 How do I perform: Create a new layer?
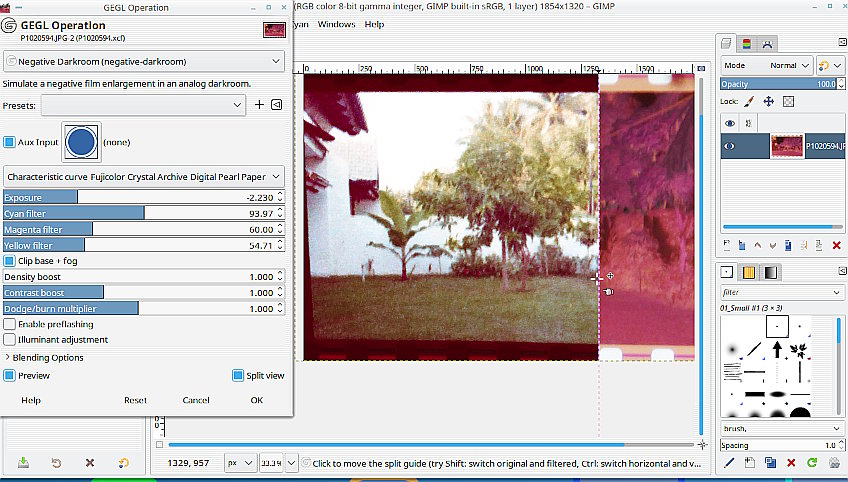click(x=726, y=246)
